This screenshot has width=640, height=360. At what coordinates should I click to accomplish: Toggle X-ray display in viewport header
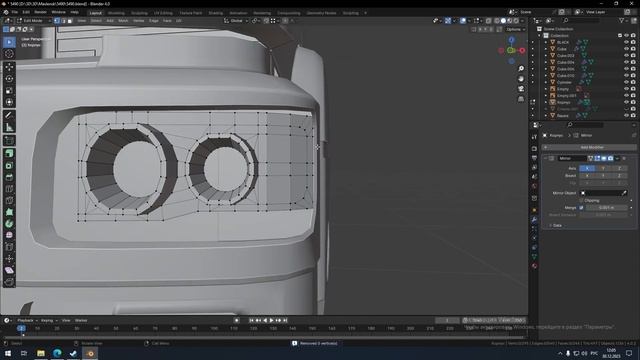coord(488,20)
